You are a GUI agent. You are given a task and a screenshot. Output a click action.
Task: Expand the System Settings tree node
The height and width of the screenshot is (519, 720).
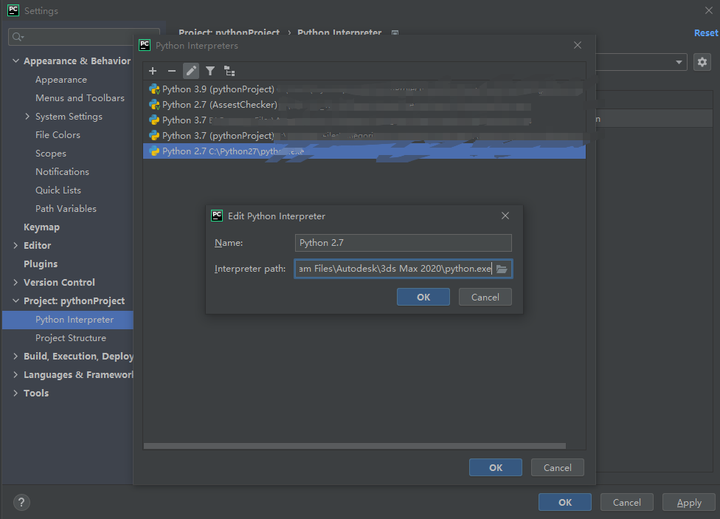(x=27, y=117)
